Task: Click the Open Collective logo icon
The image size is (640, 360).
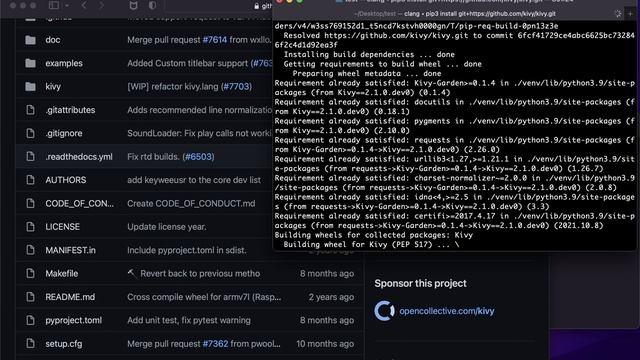Action: (x=384, y=311)
